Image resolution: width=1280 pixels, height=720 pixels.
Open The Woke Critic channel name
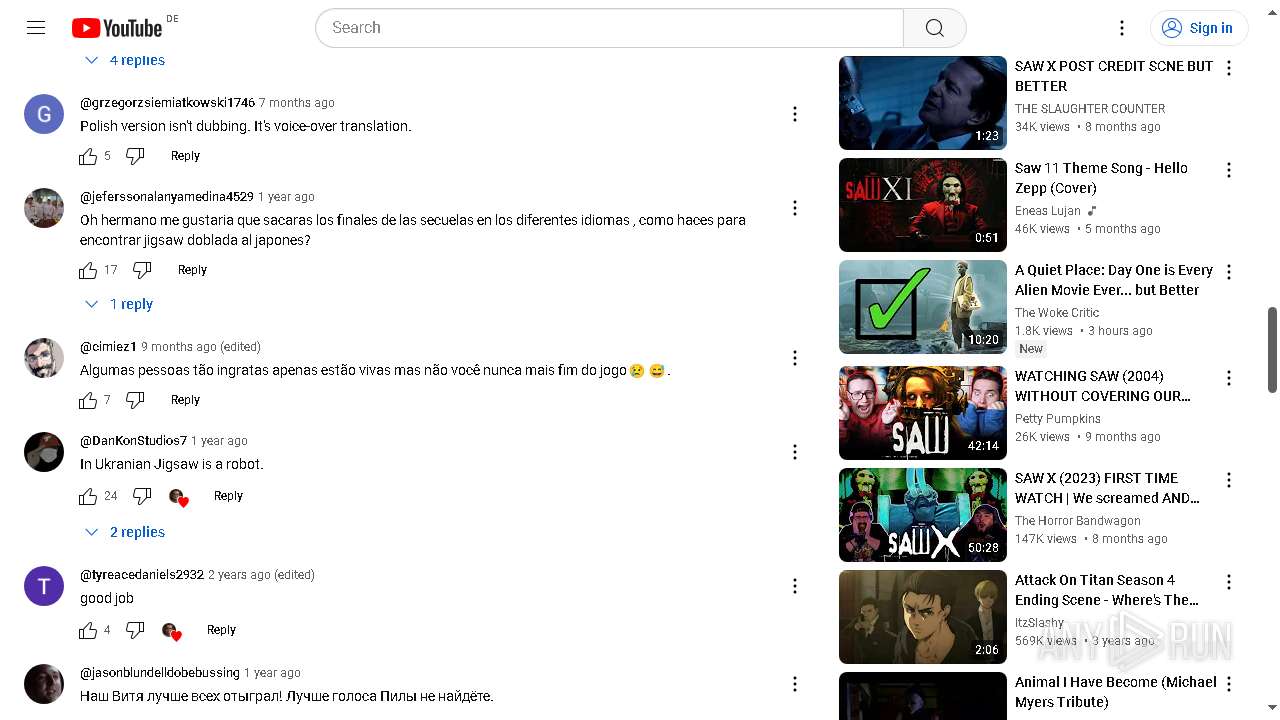1057,313
